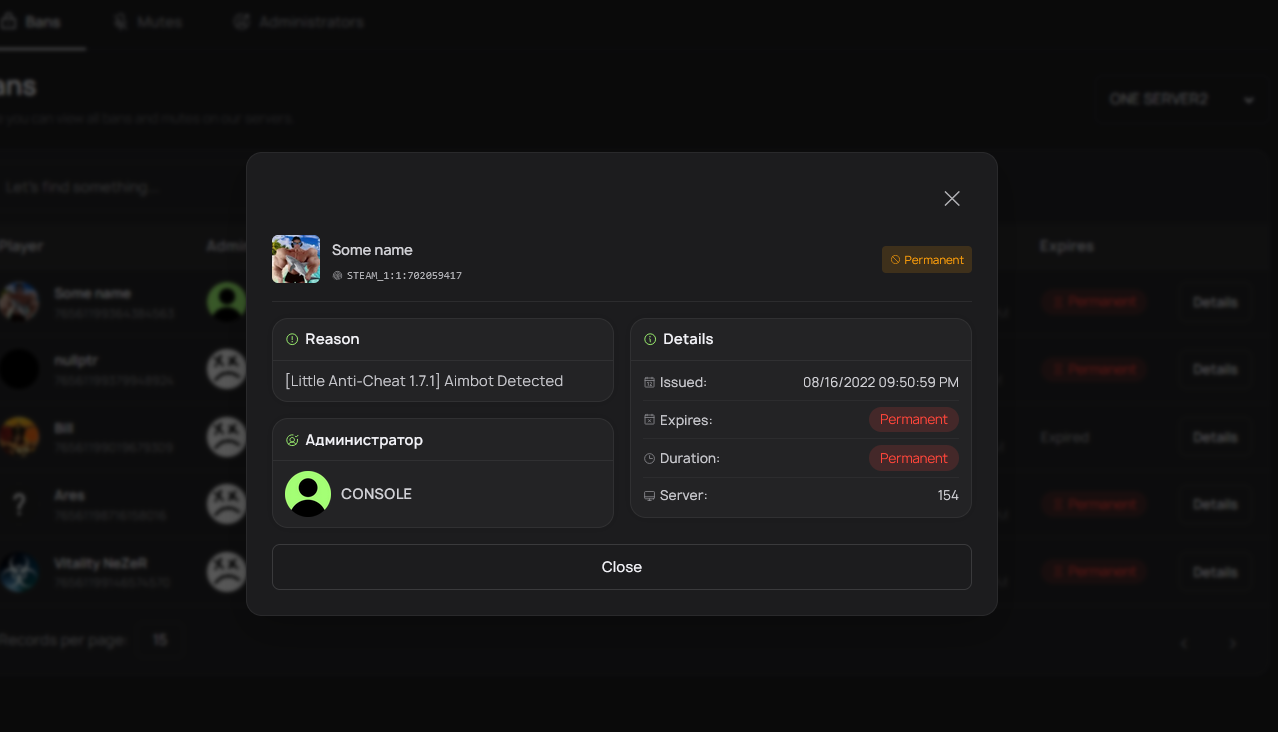The image size is (1278, 732).
Task: Click the shield icon beside Administrators tab
Action: coord(240,20)
